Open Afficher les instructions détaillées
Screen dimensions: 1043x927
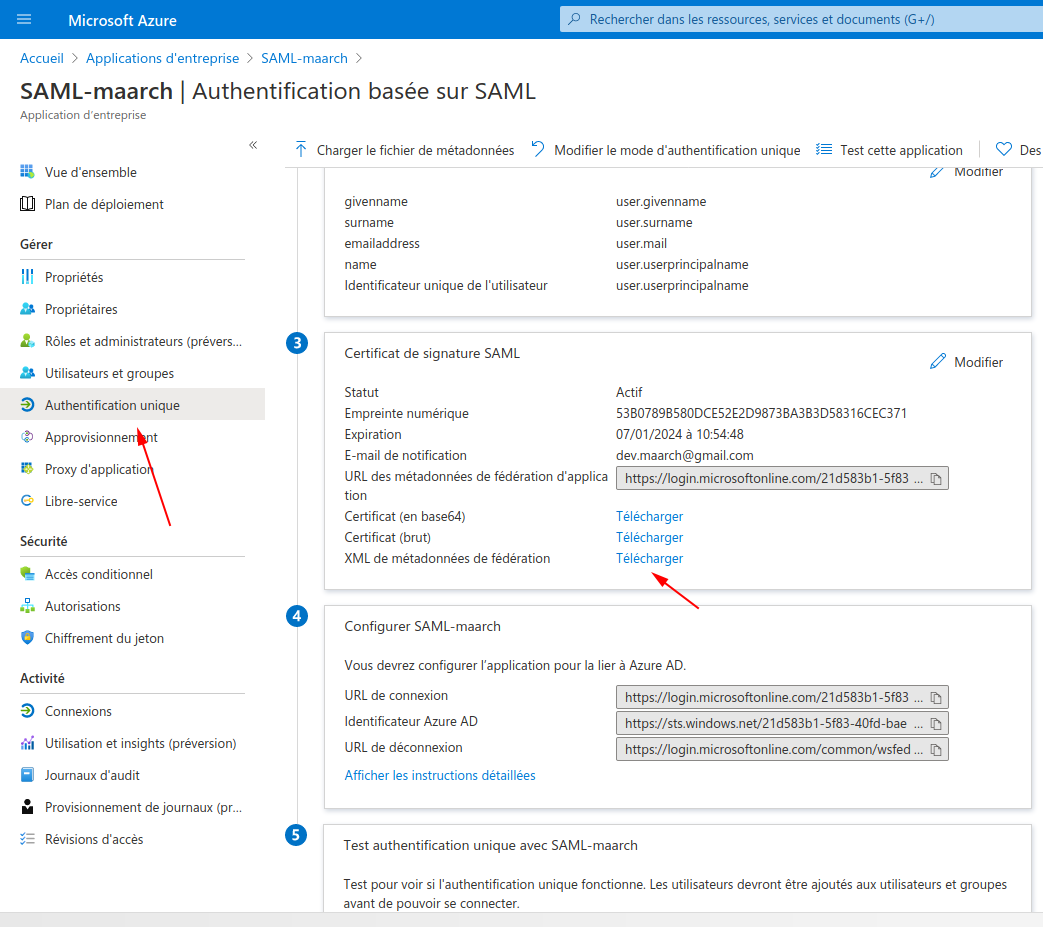[439, 774]
